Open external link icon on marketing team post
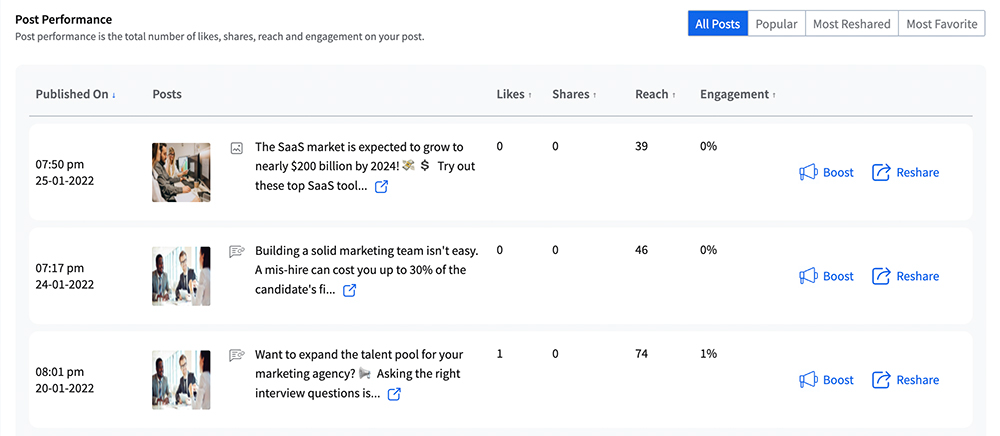The image size is (1000, 436). pos(349,291)
